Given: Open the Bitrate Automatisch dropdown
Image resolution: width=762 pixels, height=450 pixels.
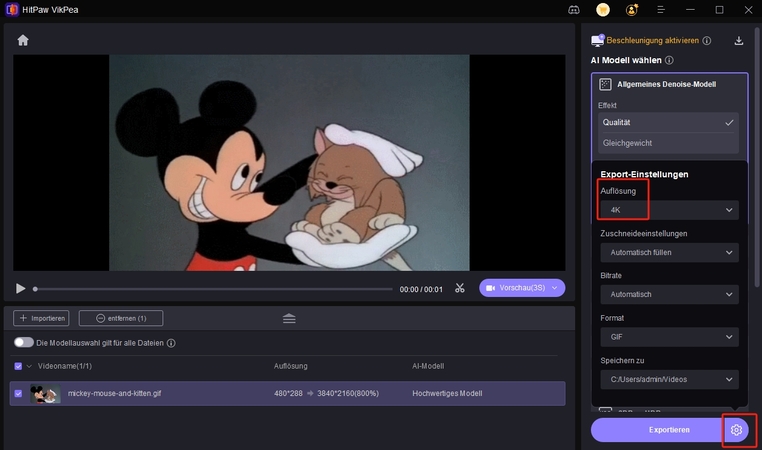Looking at the screenshot, I should point(670,294).
